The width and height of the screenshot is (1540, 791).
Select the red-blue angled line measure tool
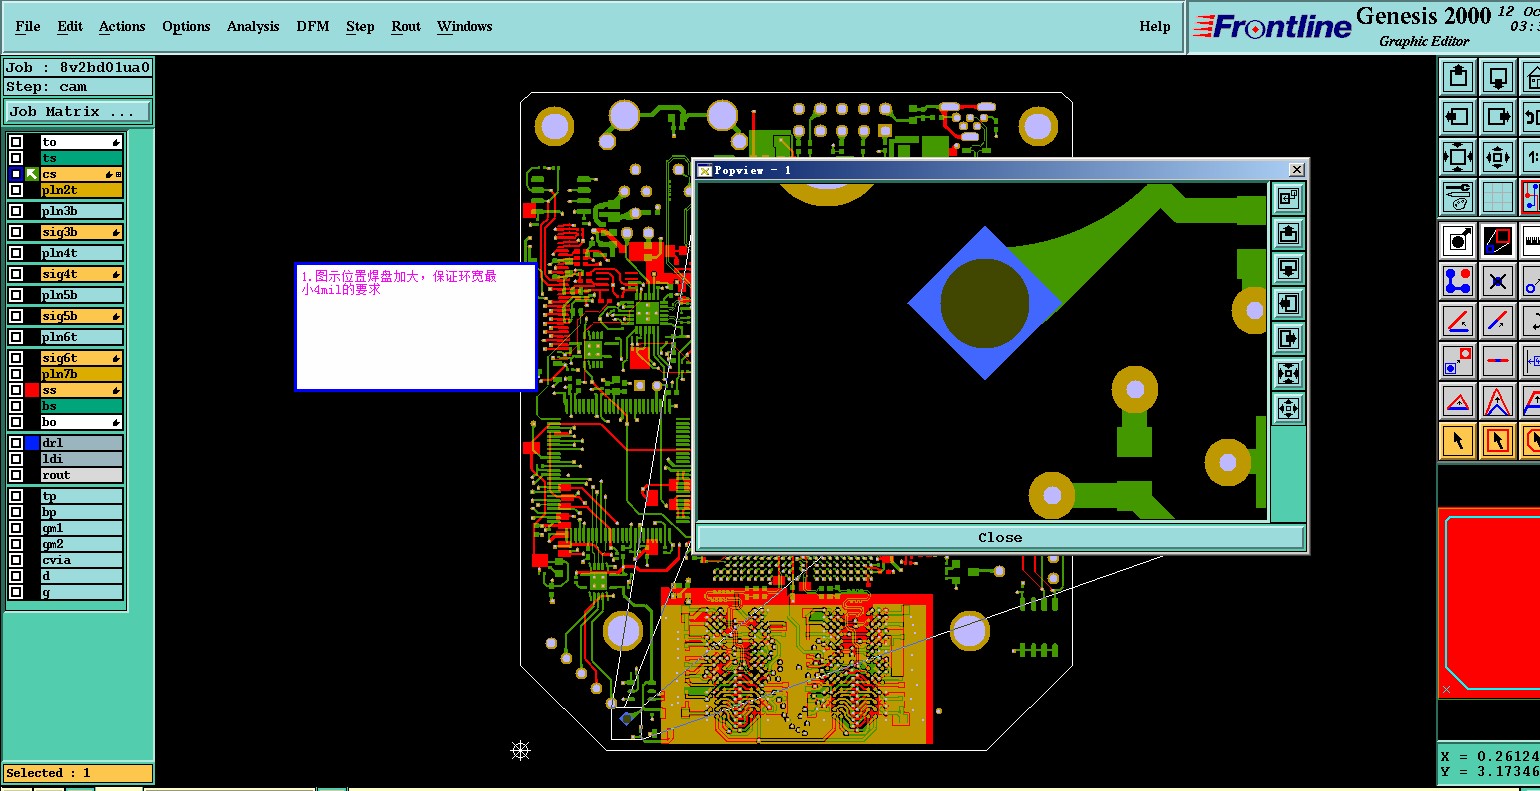1458,321
